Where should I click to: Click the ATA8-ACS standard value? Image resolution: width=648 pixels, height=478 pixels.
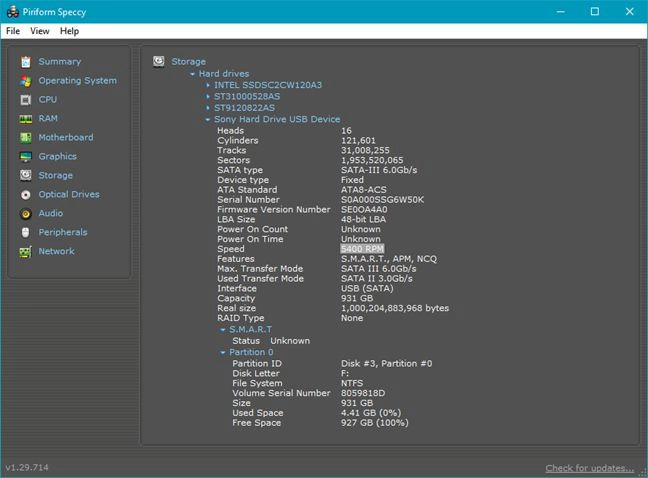pos(364,190)
